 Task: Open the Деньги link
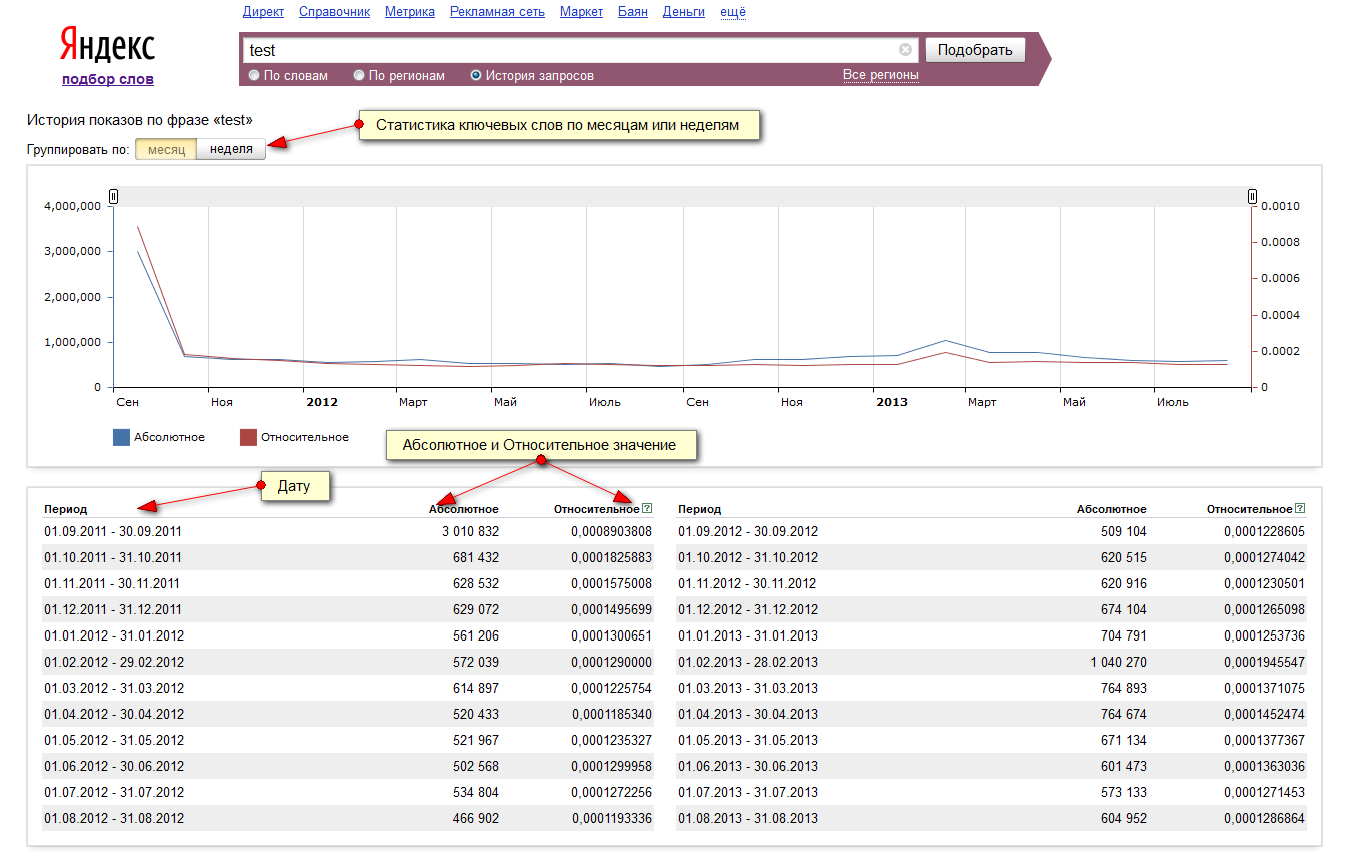[684, 12]
